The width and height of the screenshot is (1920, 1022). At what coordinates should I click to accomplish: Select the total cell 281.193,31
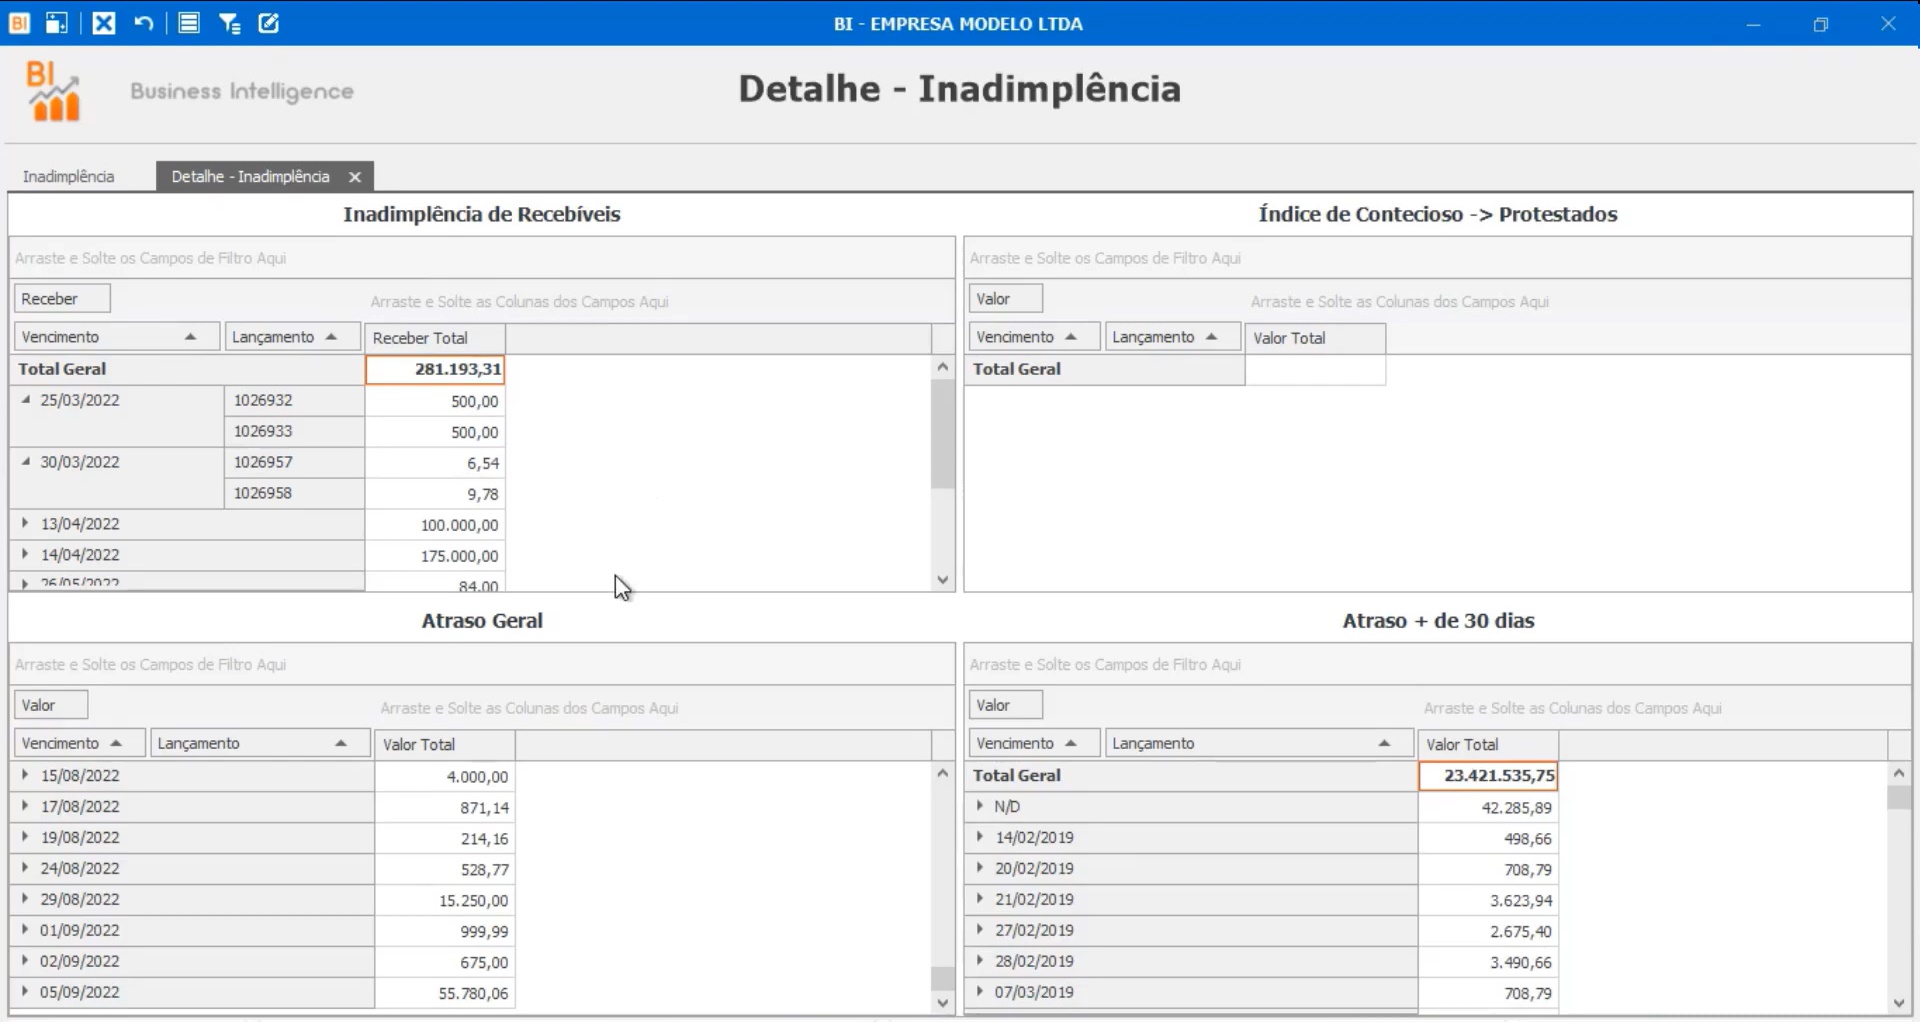(x=435, y=369)
